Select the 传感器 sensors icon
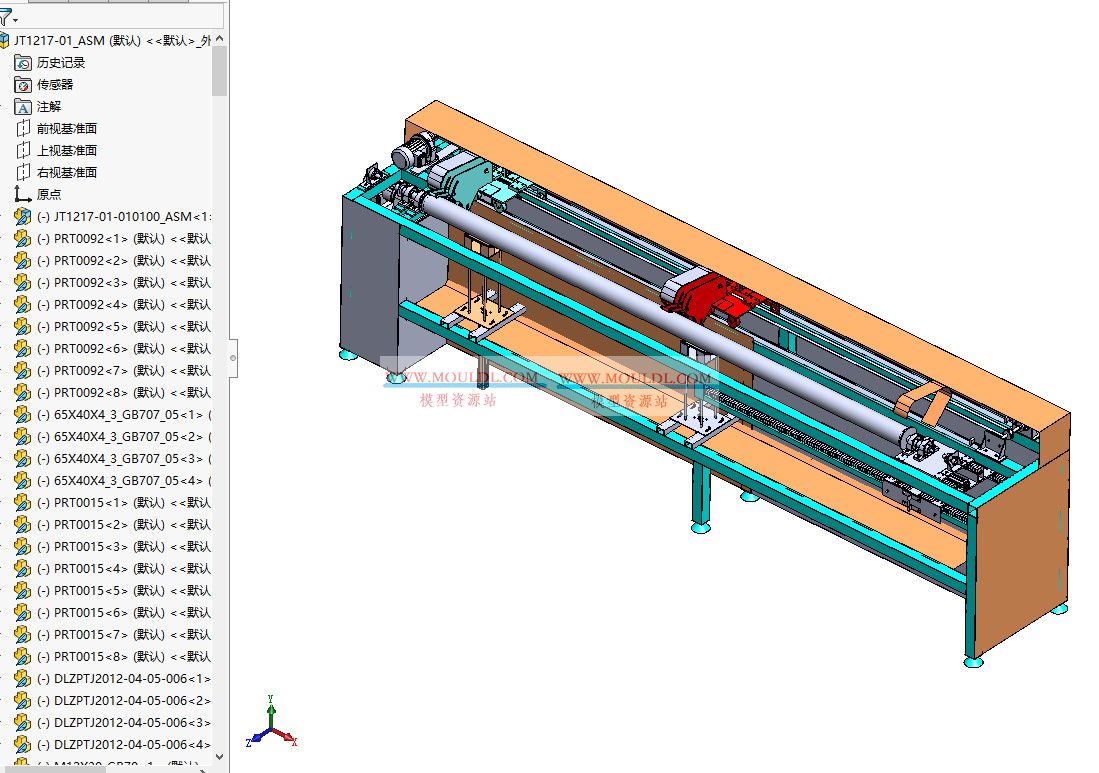 pos(21,84)
